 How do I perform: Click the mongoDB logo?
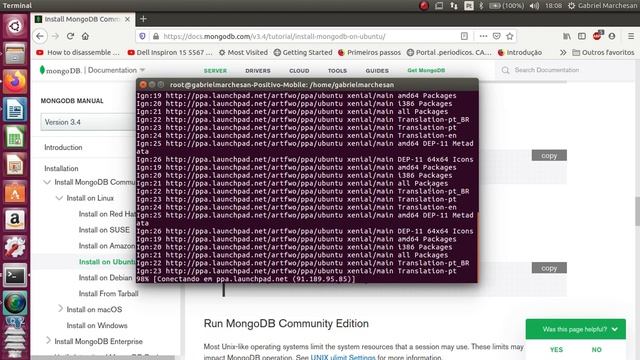click(60, 70)
